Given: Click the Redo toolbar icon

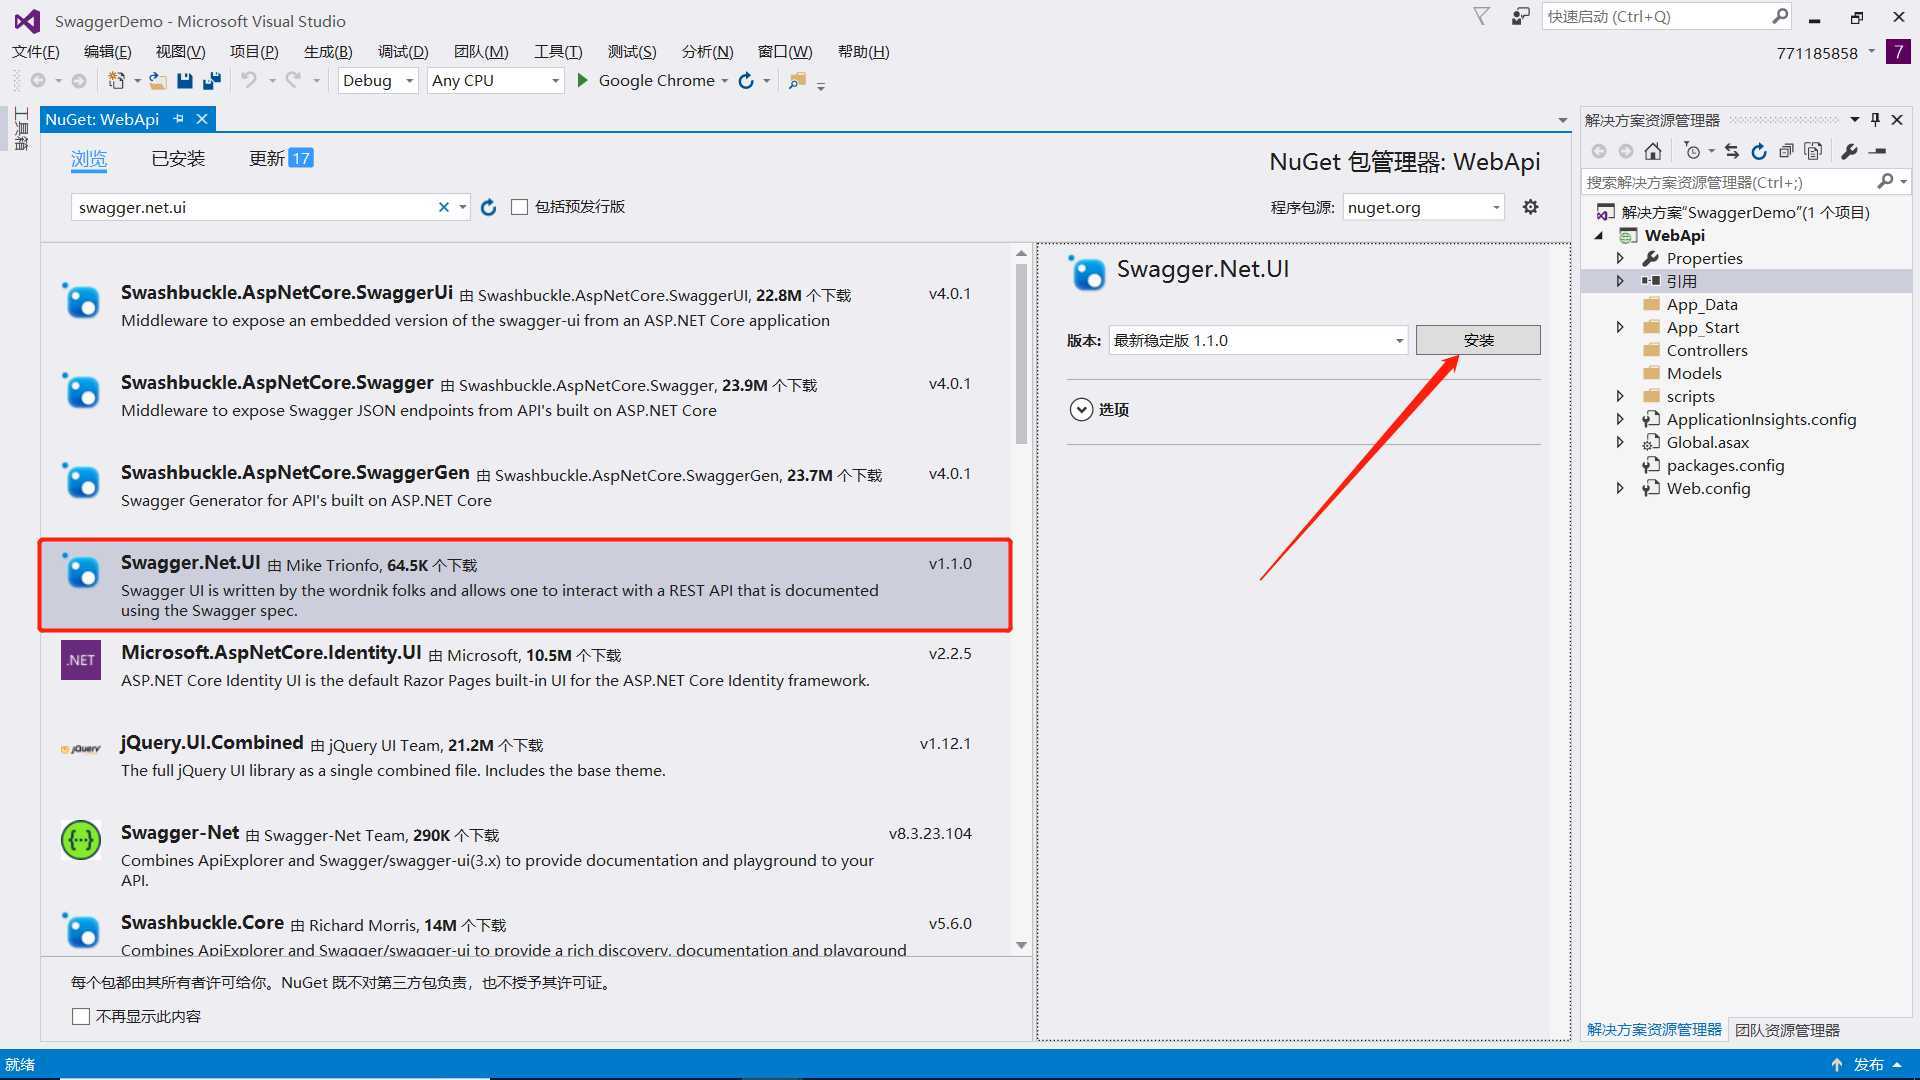Looking at the screenshot, I should click(293, 80).
